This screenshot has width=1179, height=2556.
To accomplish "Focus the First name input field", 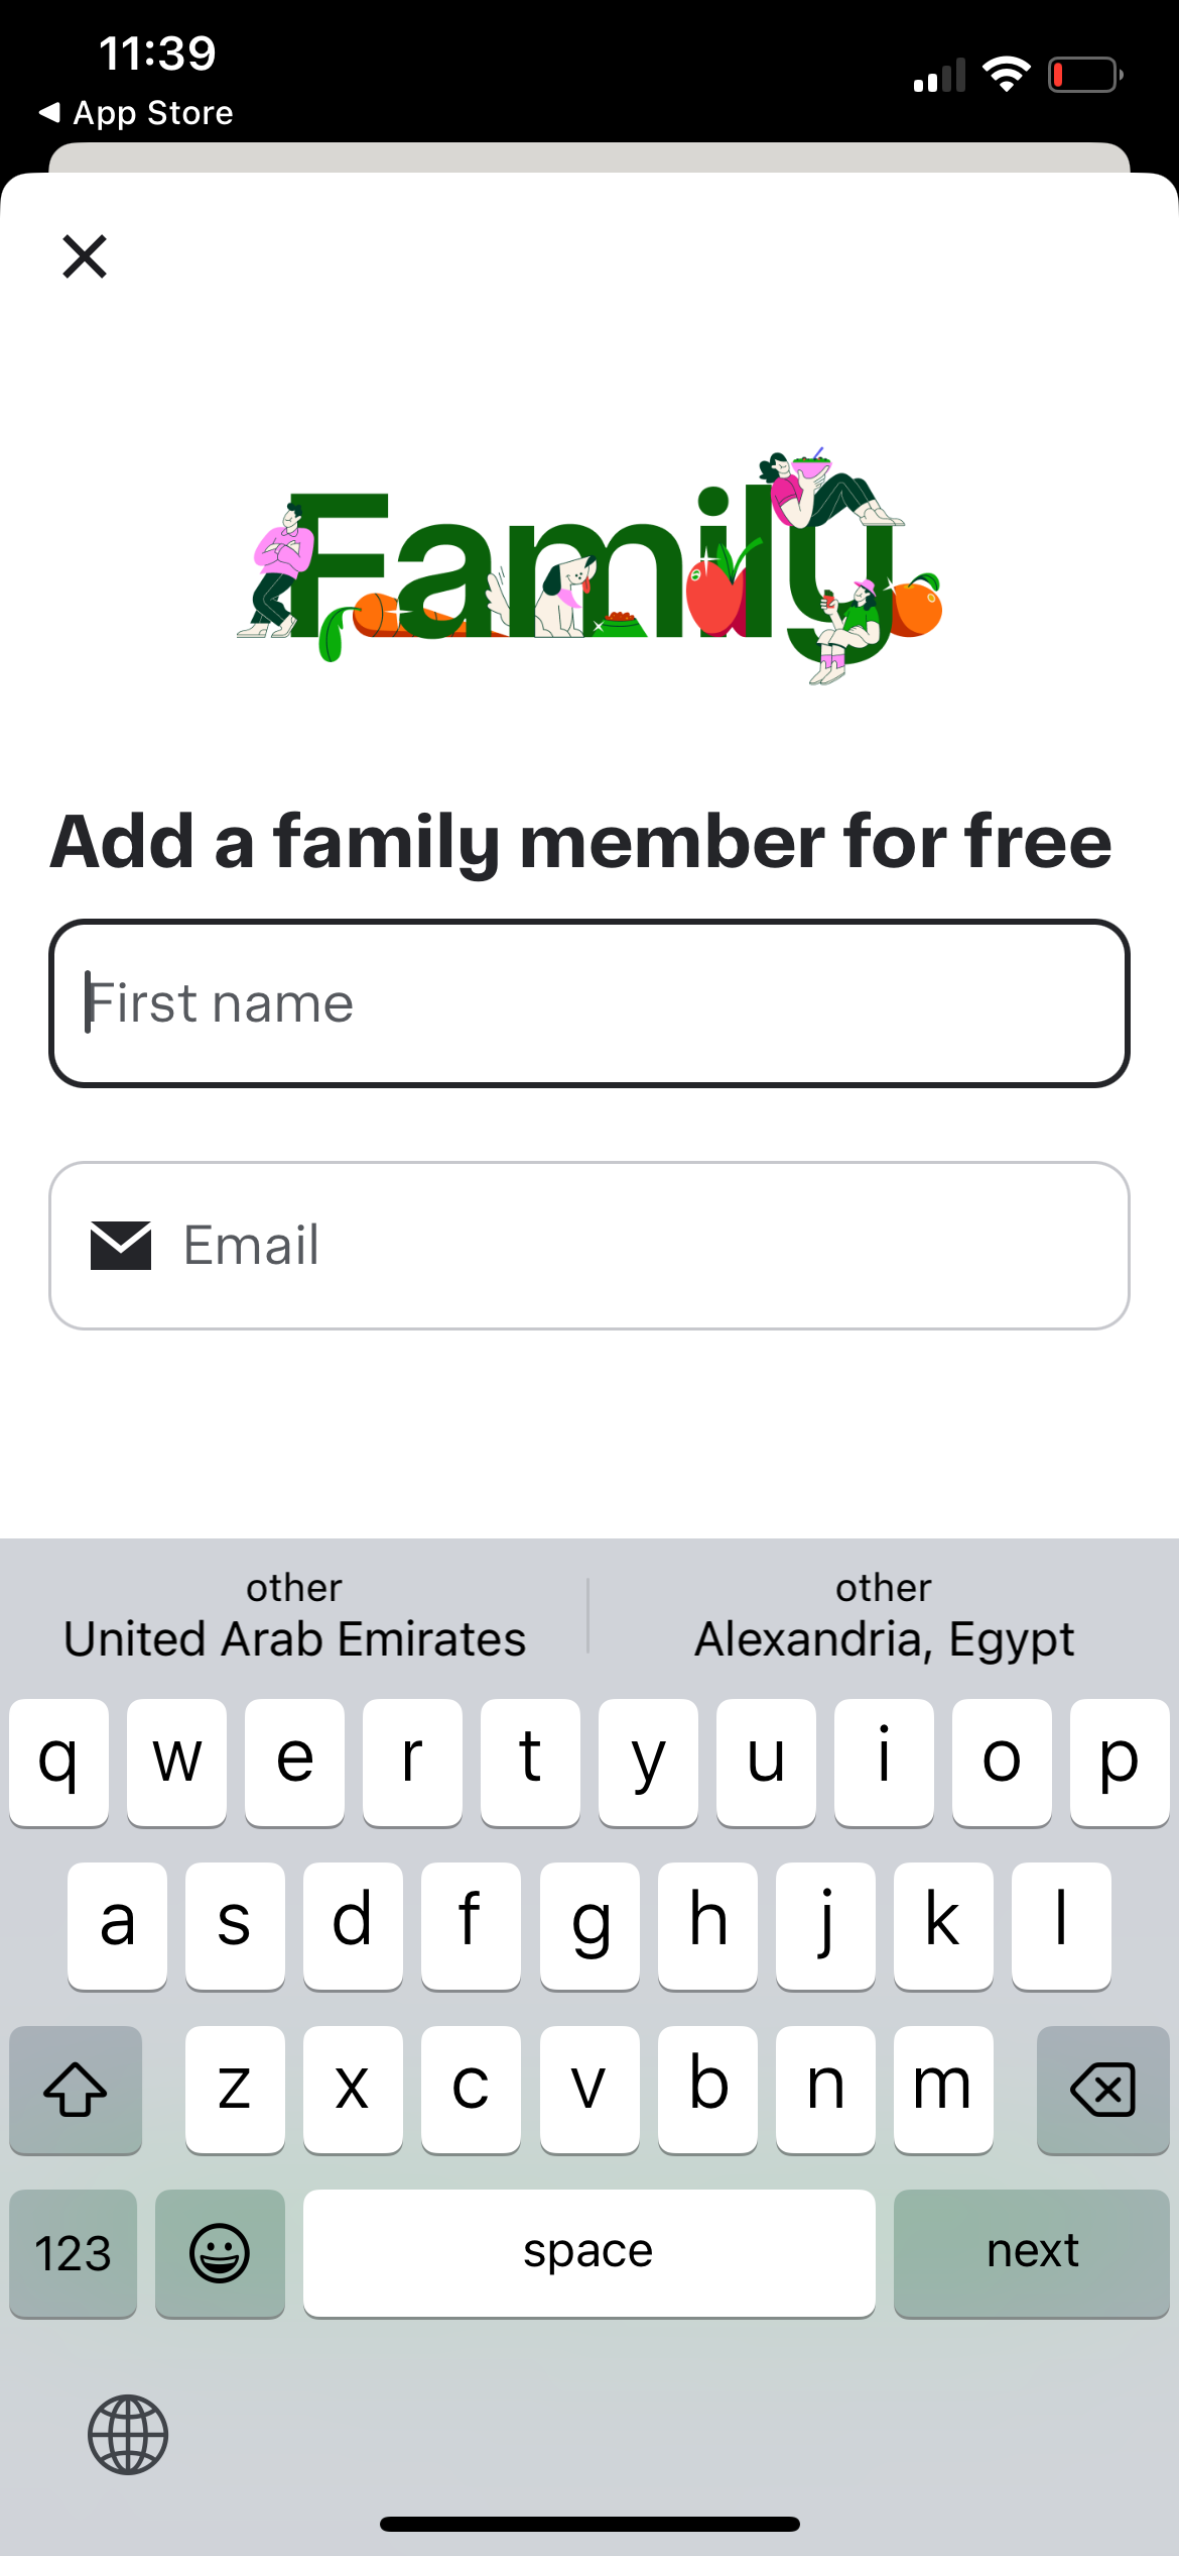I will [x=589, y=1003].
